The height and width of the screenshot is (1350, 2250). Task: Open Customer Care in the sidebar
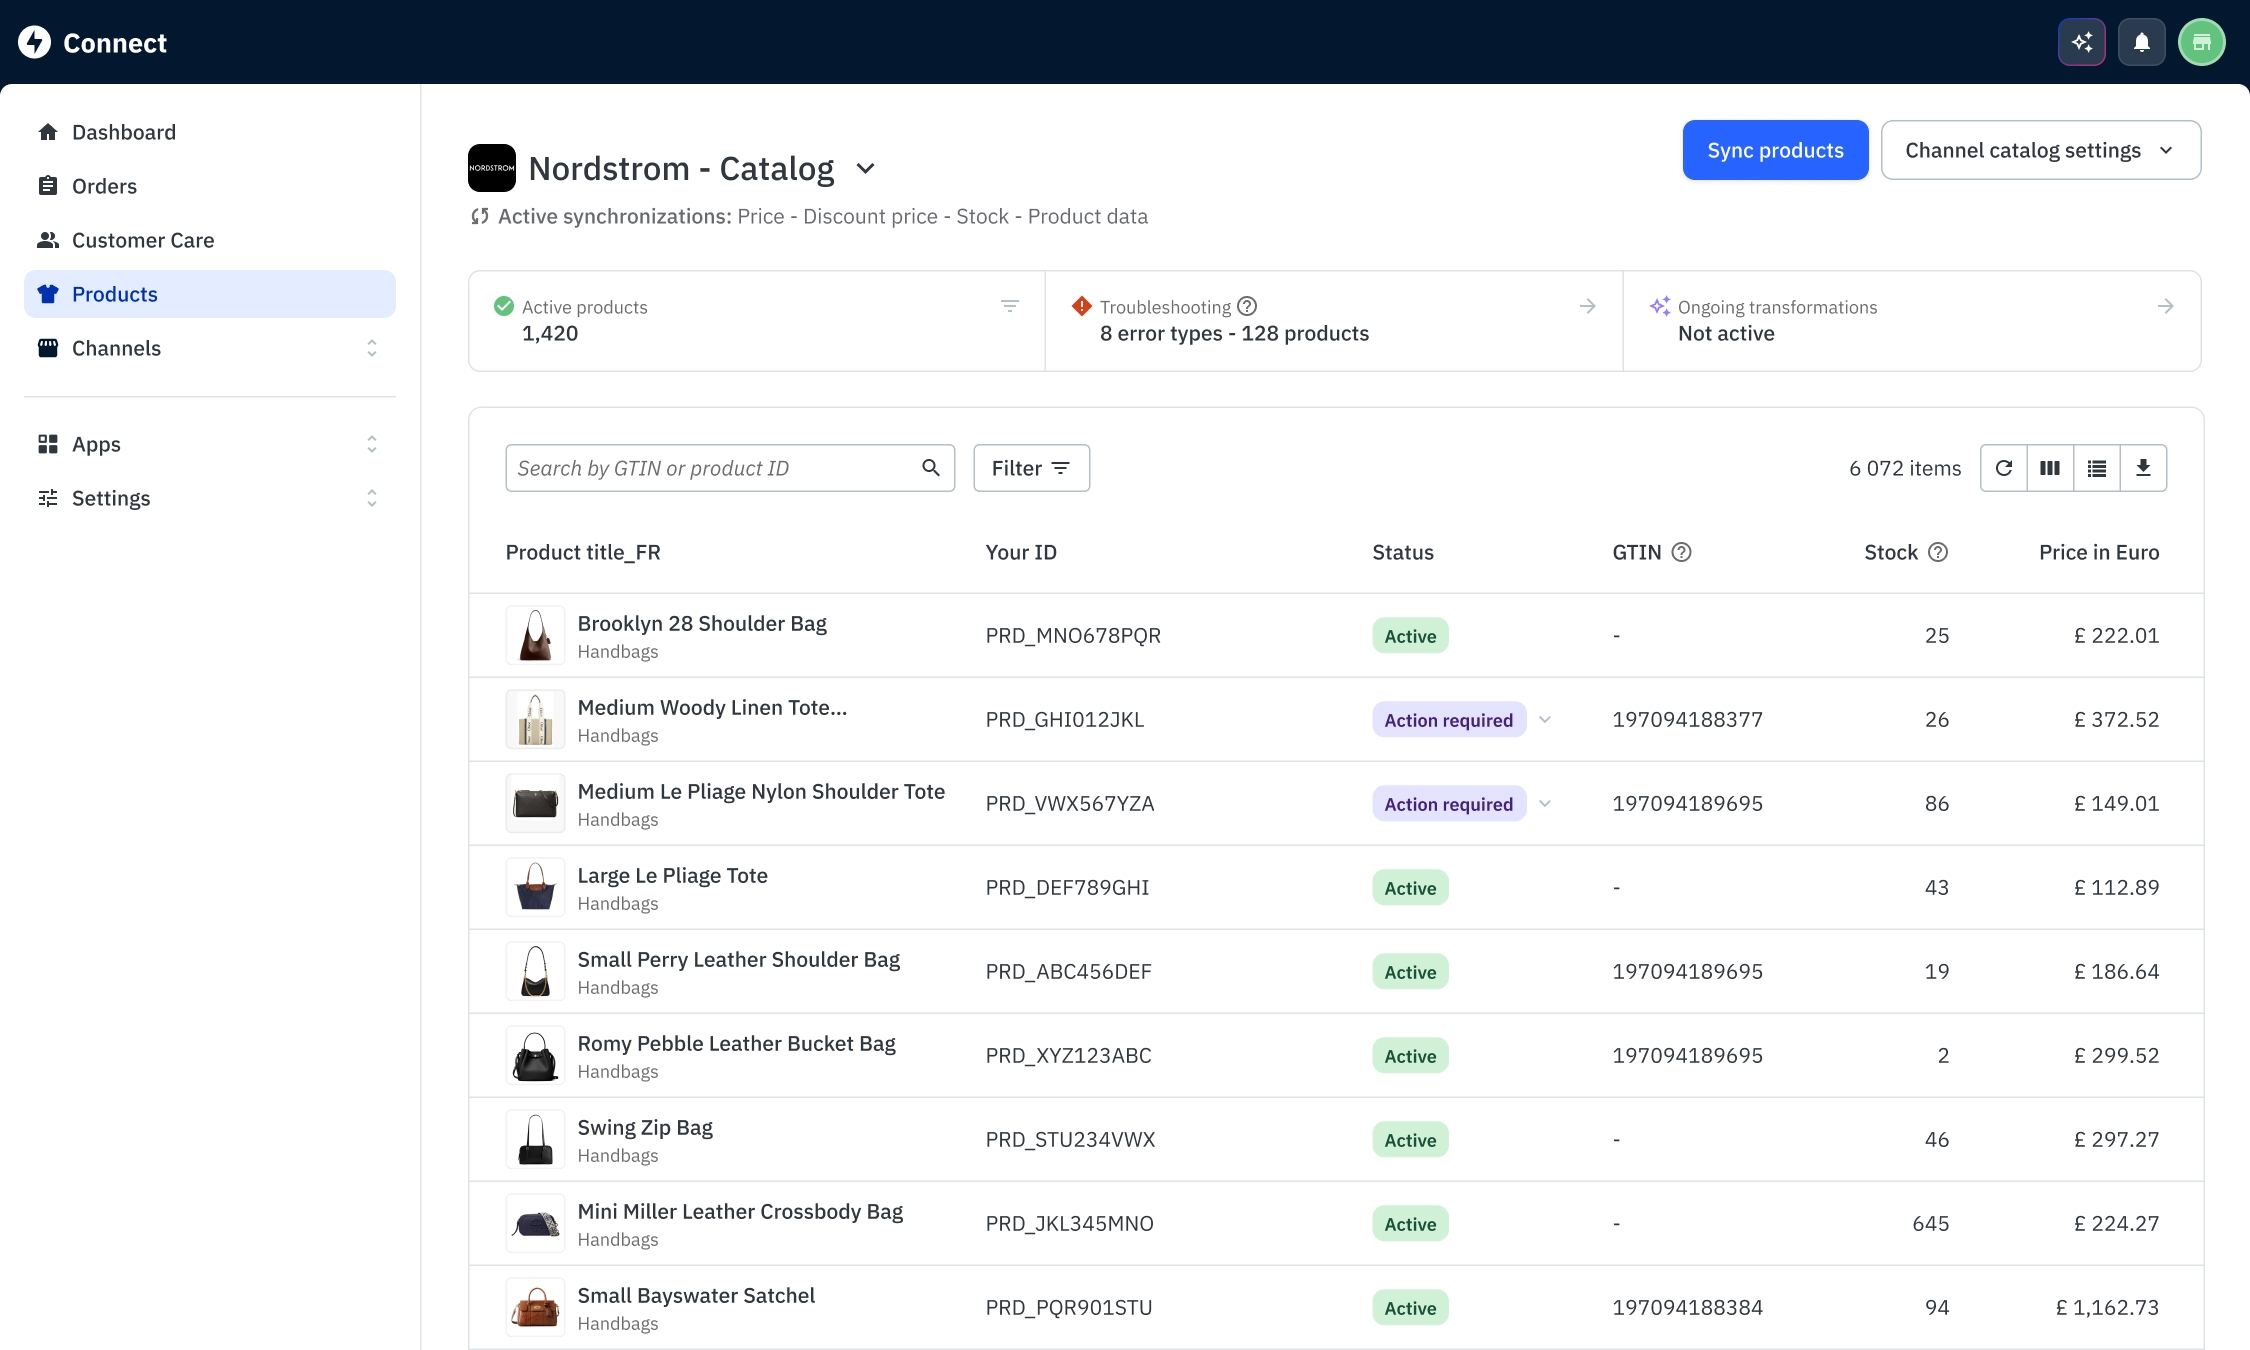(x=142, y=240)
